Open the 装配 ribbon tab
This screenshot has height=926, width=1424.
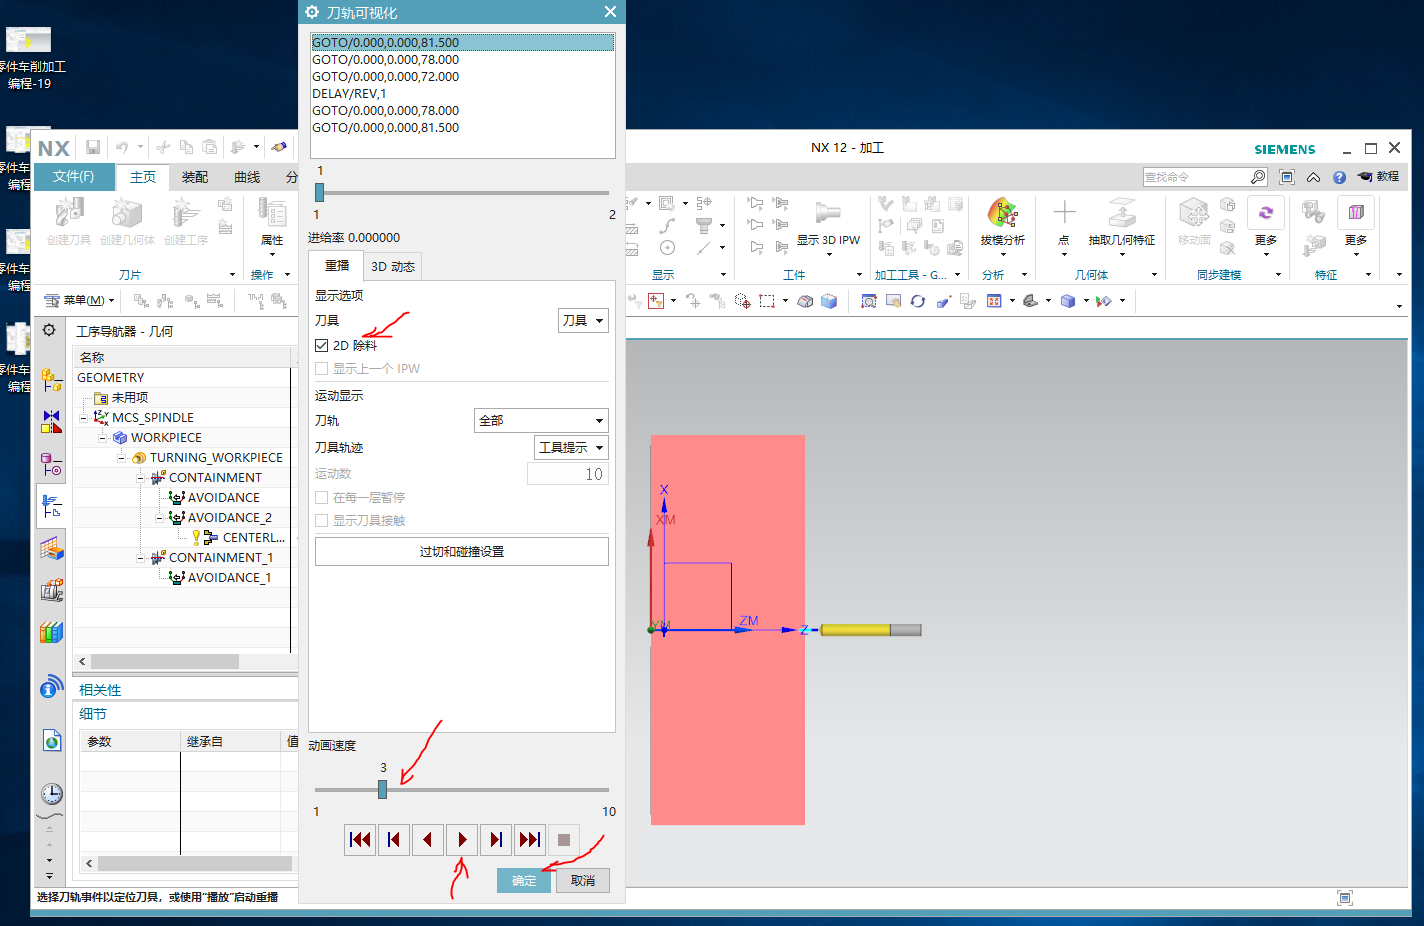(x=195, y=177)
